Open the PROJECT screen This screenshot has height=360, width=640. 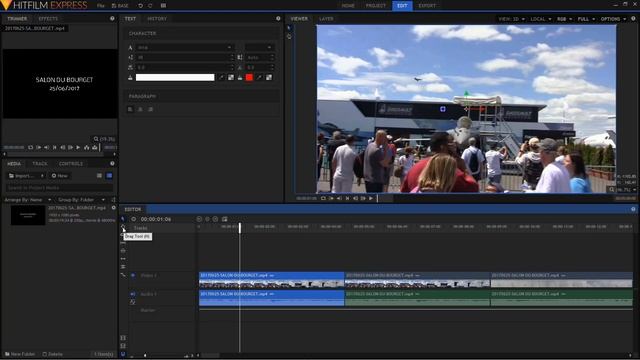pos(376,6)
